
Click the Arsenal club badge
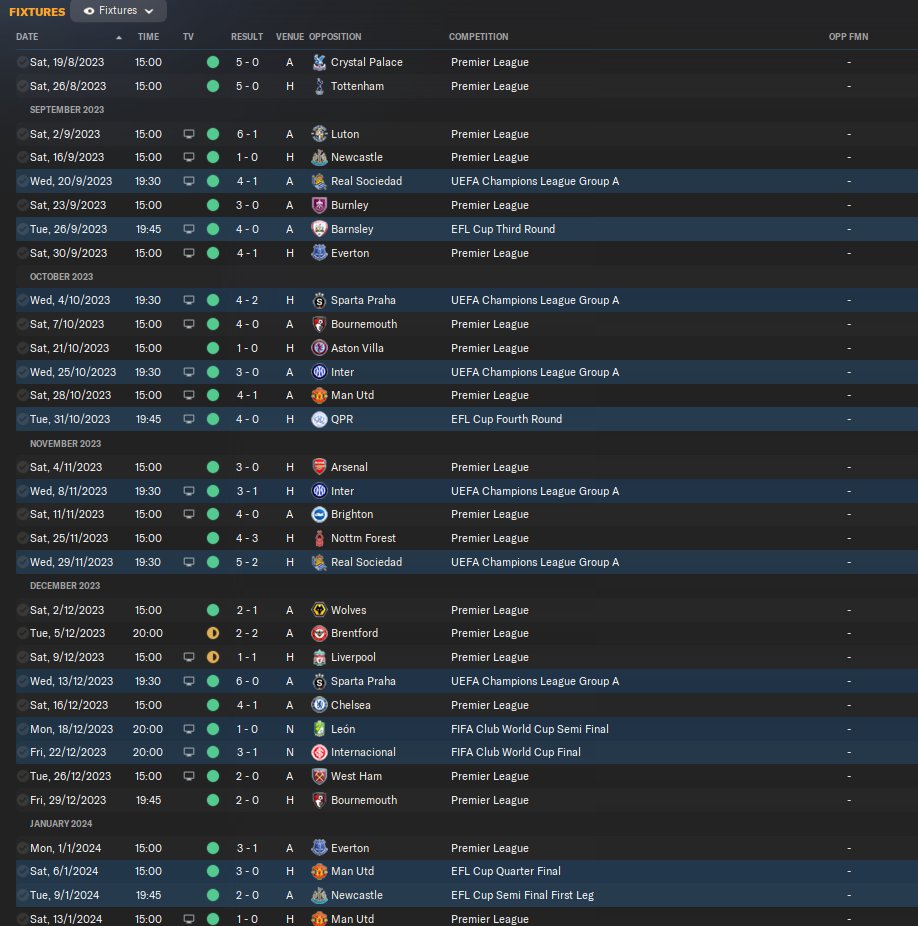point(319,467)
